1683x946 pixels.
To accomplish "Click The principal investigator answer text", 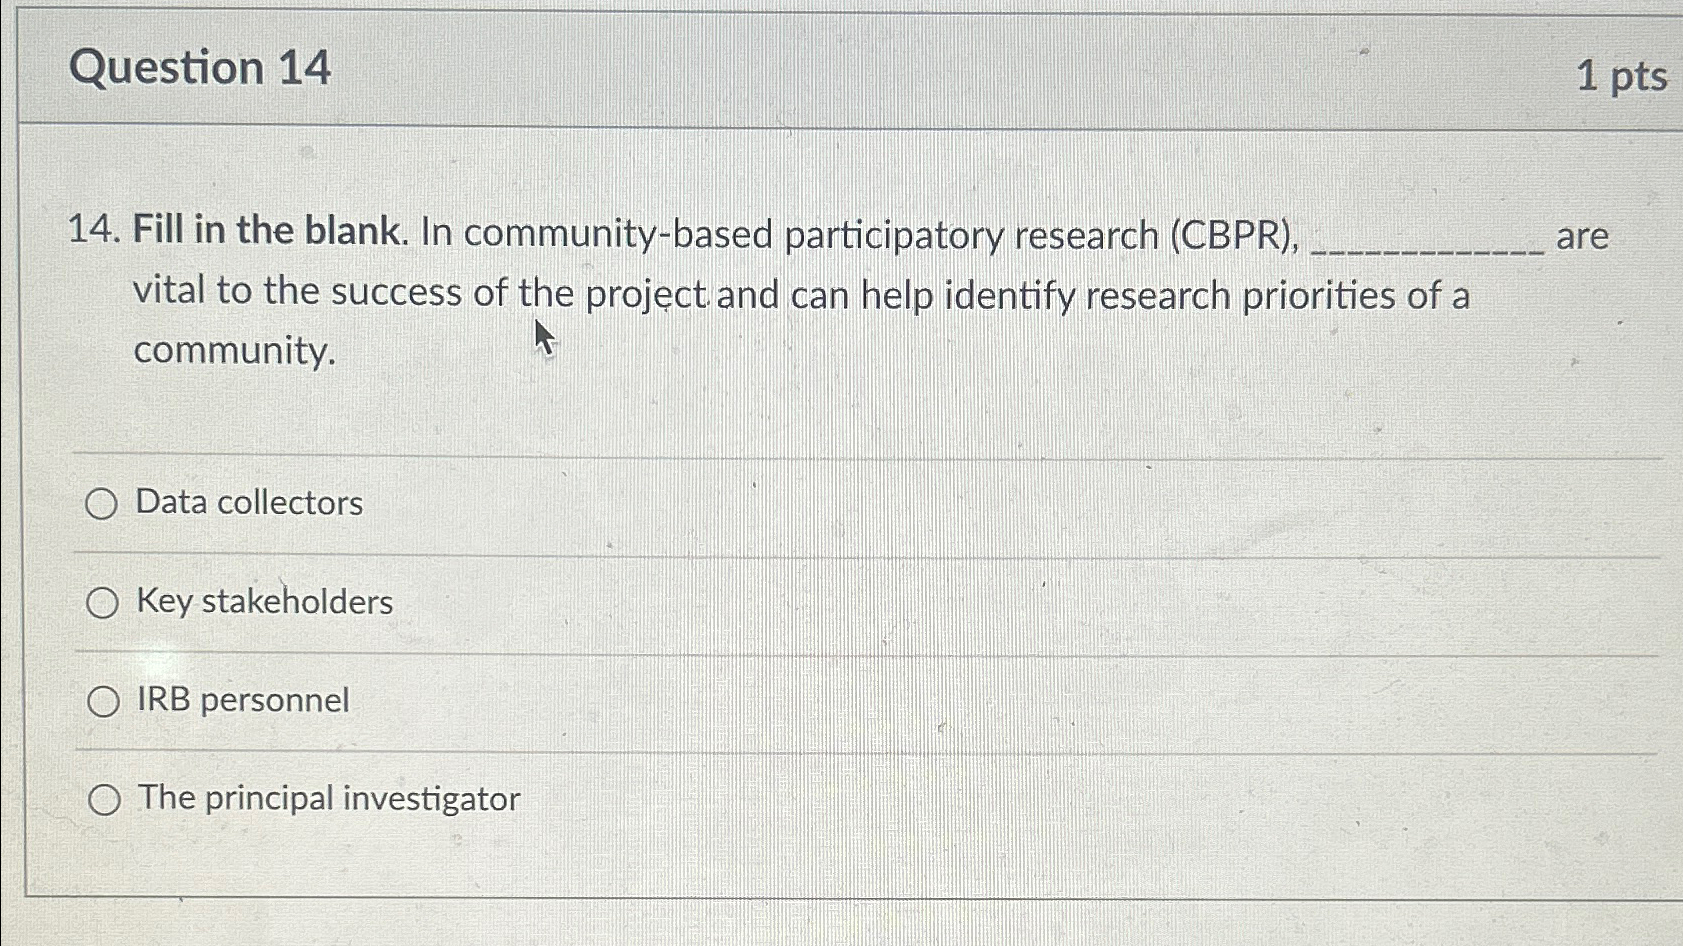I will [327, 797].
